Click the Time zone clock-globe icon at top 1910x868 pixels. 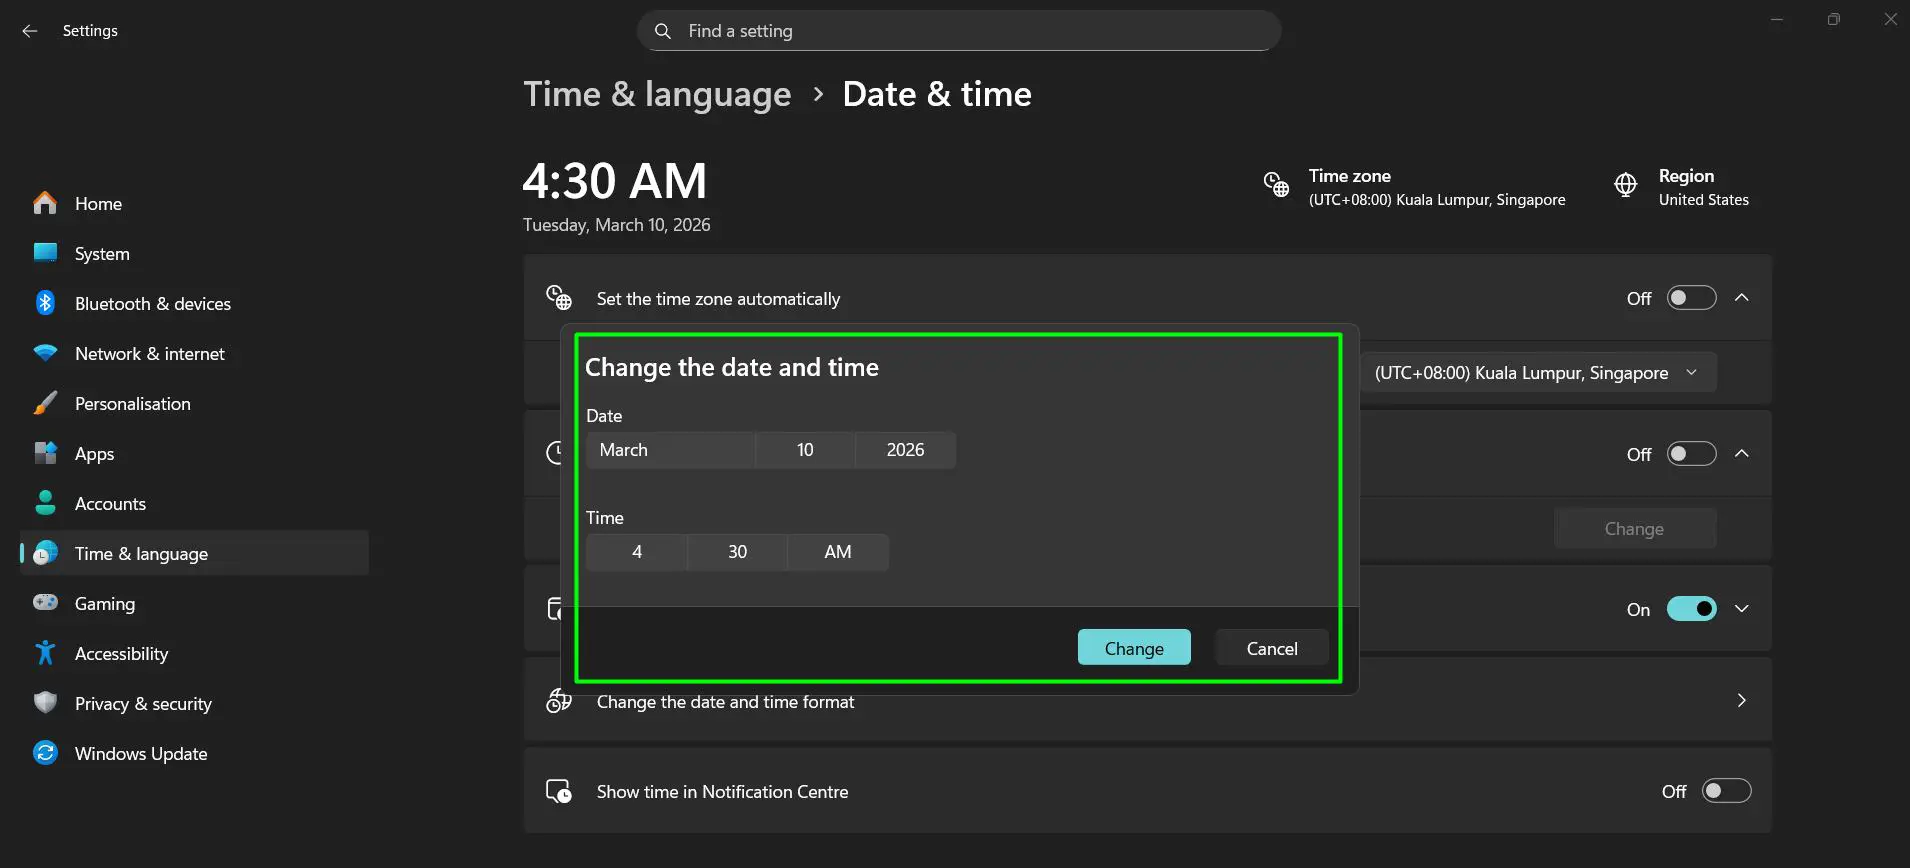click(x=1276, y=185)
